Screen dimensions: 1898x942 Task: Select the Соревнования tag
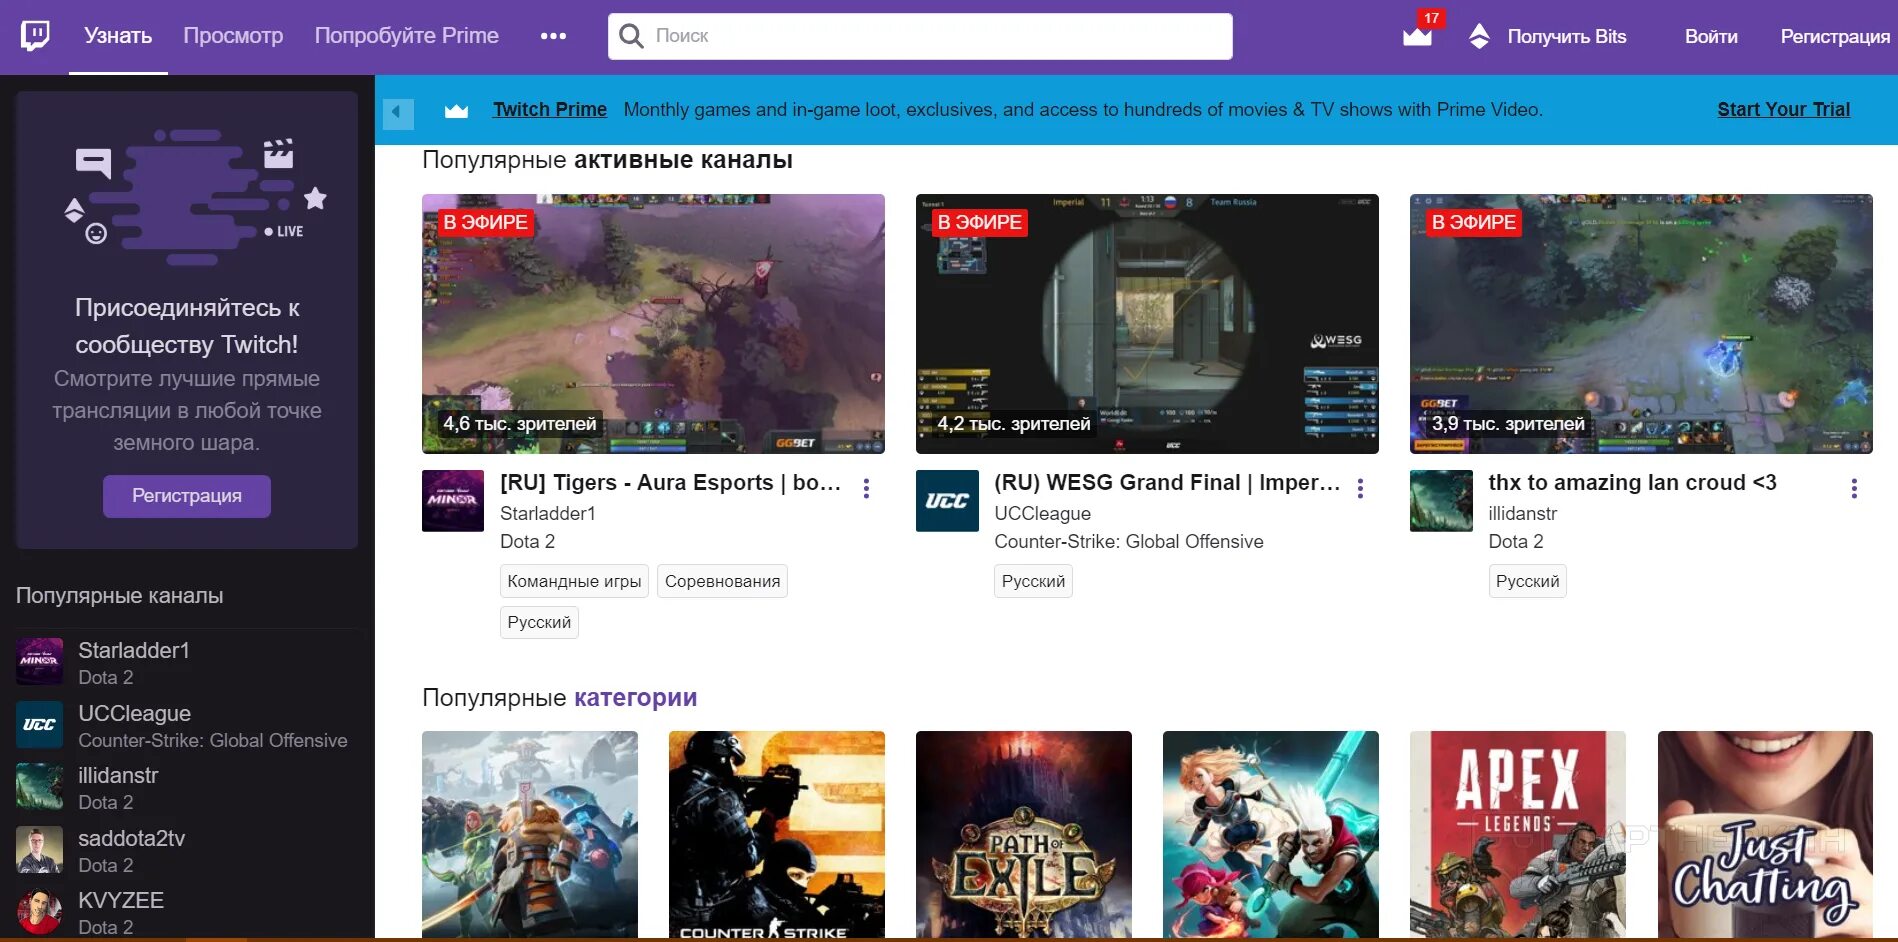[722, 582]
